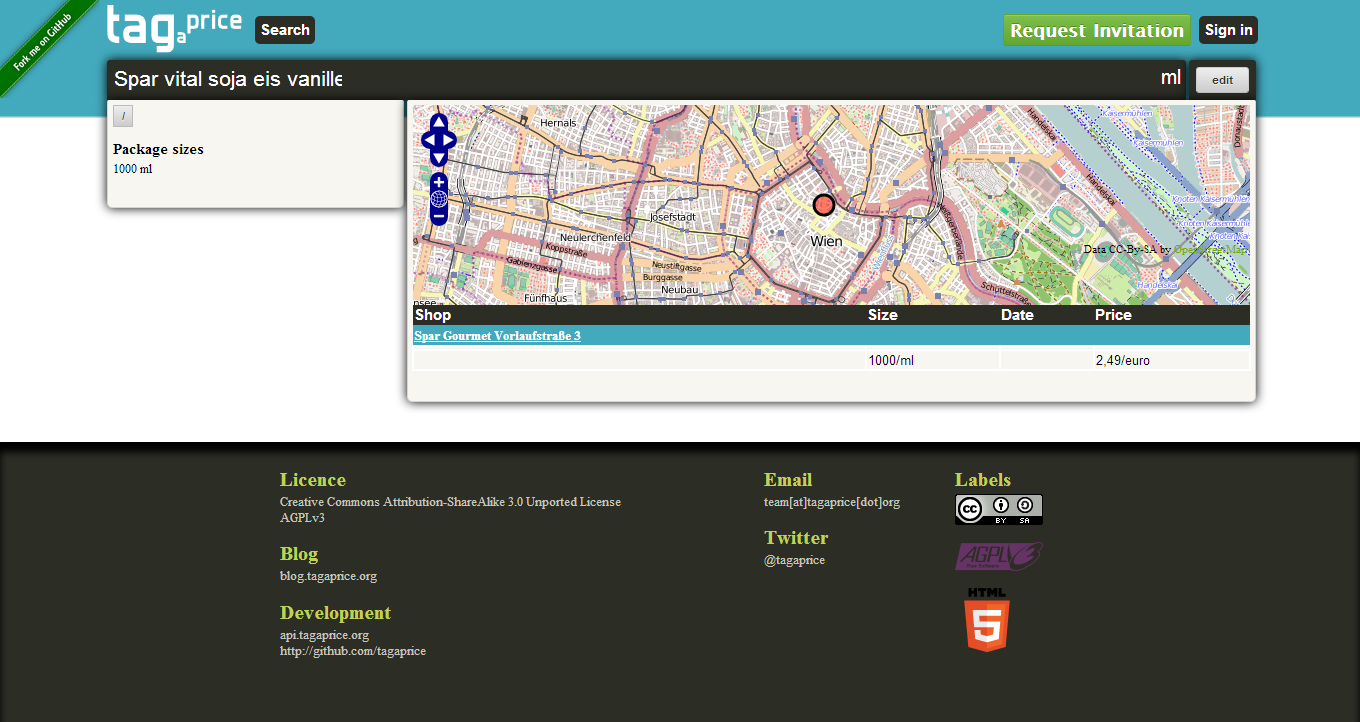Image resolution: width=1360 pixels, height=722 pixels.
Task: Open the OpenStreetMap attribution link on map
Action: [1210, 249]
